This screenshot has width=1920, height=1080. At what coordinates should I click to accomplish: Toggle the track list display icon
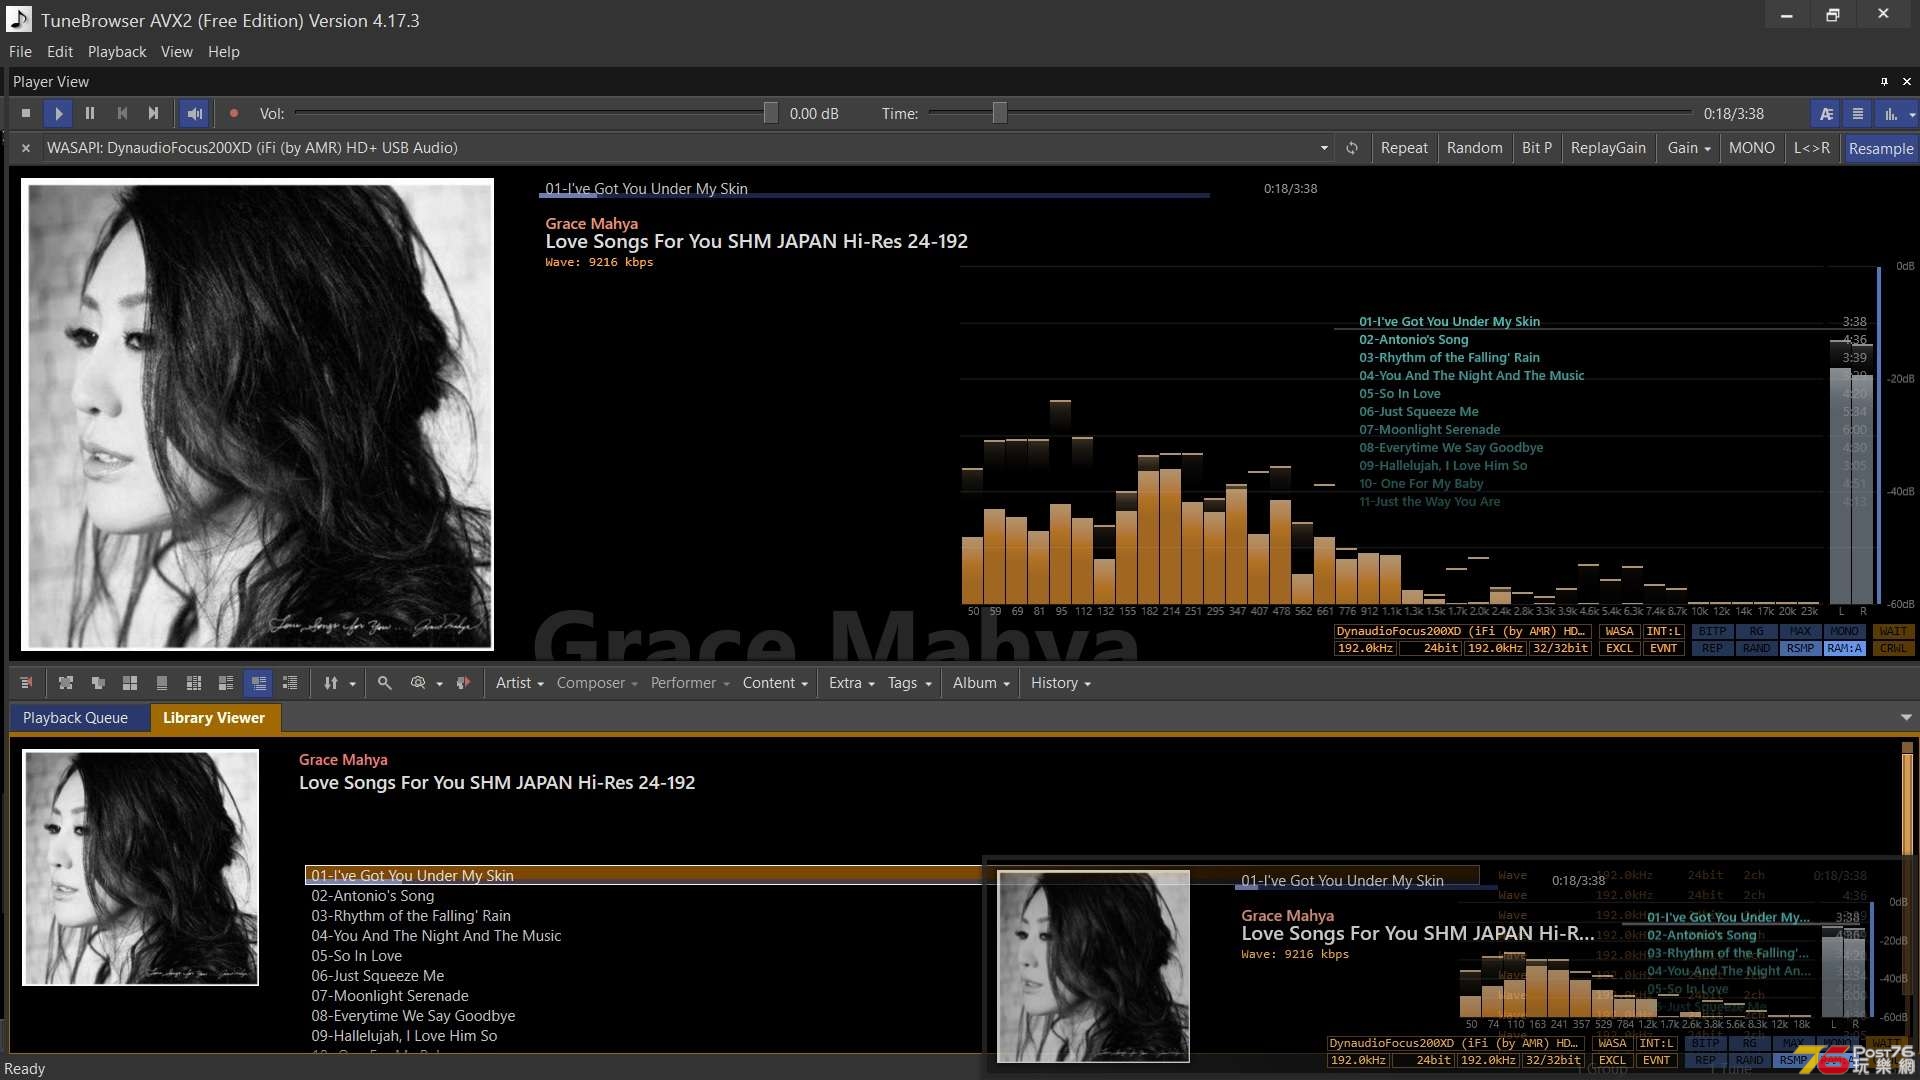pyautogui.click(x=1858, y=114)
